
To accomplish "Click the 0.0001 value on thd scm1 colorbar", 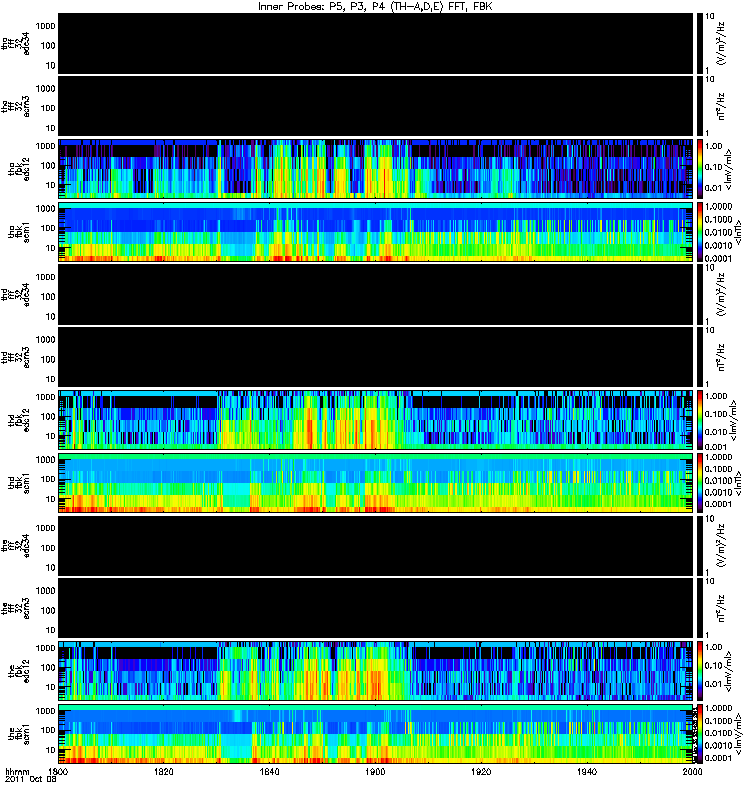I will 718,504.
